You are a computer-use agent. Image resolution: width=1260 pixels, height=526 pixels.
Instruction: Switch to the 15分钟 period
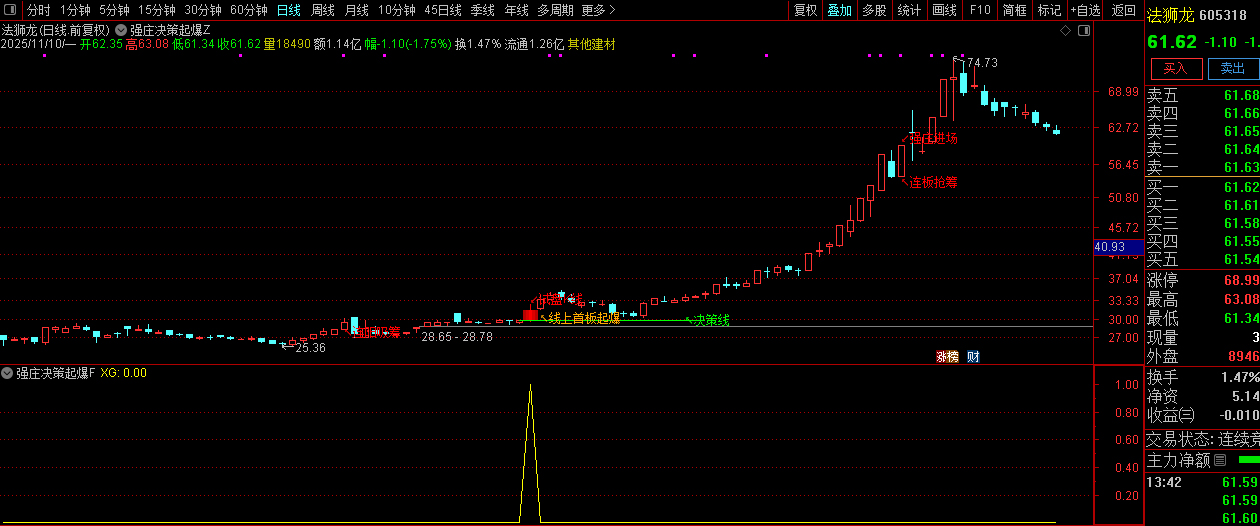(156, 10)
